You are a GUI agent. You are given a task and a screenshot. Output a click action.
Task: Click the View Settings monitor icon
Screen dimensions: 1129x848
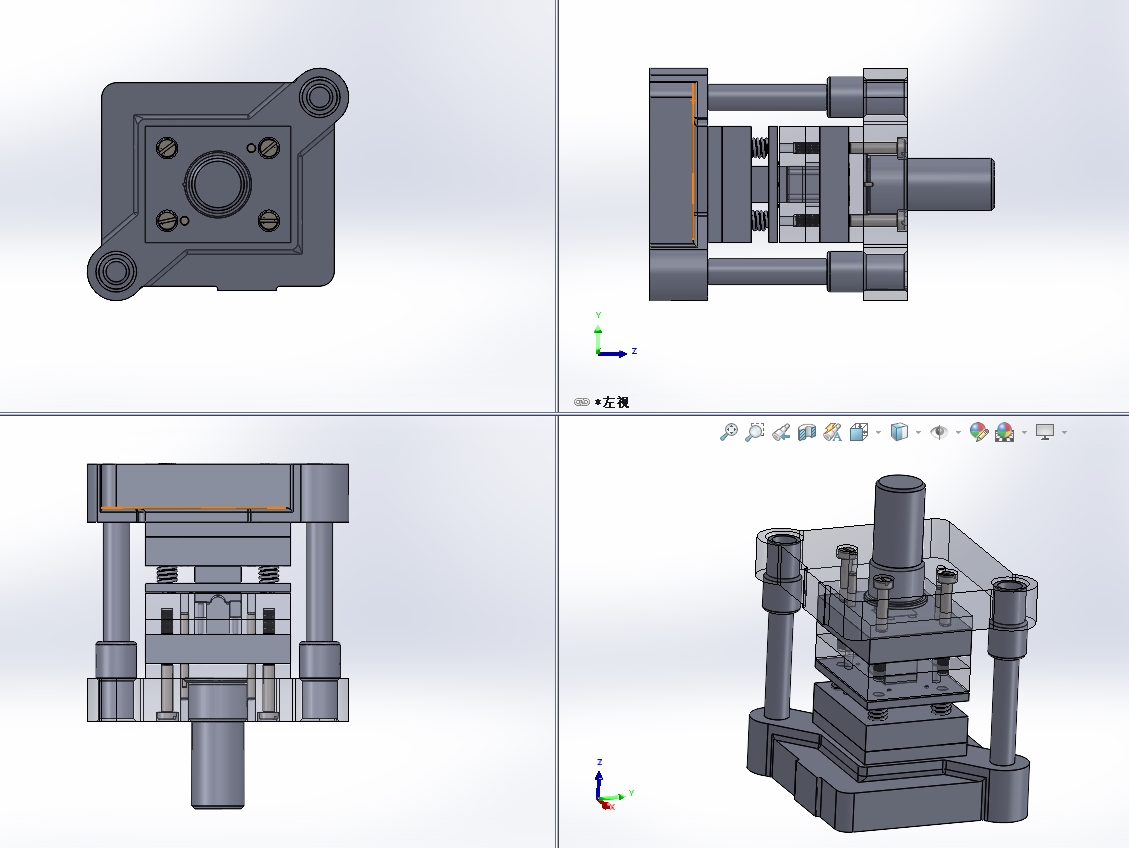pyautogui.click(x=1045, y=432)
